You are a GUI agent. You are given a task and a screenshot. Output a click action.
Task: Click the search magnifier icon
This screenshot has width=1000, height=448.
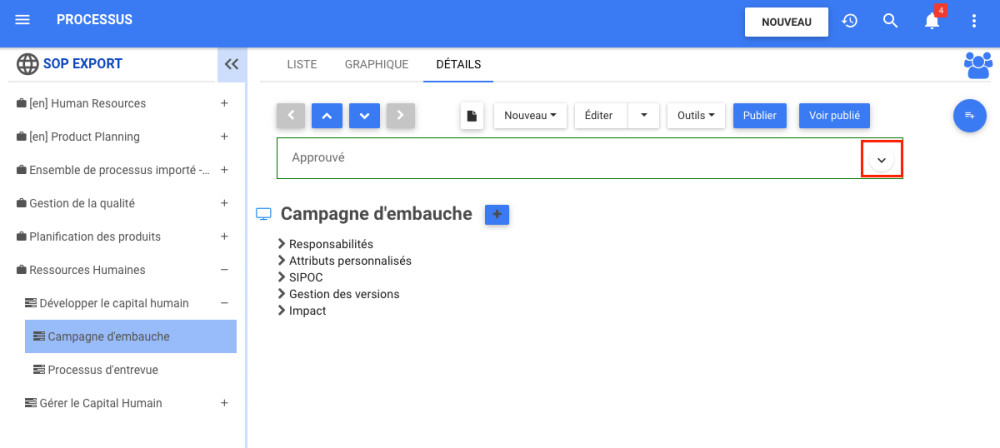pos(890,21)
